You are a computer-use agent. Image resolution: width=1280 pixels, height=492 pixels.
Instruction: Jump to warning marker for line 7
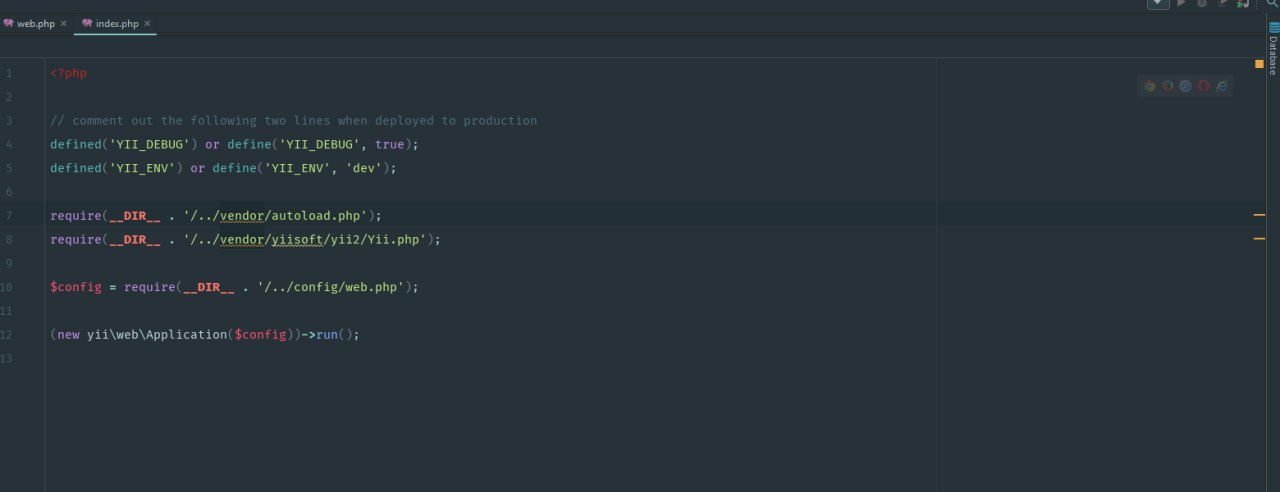[1259, 215]
